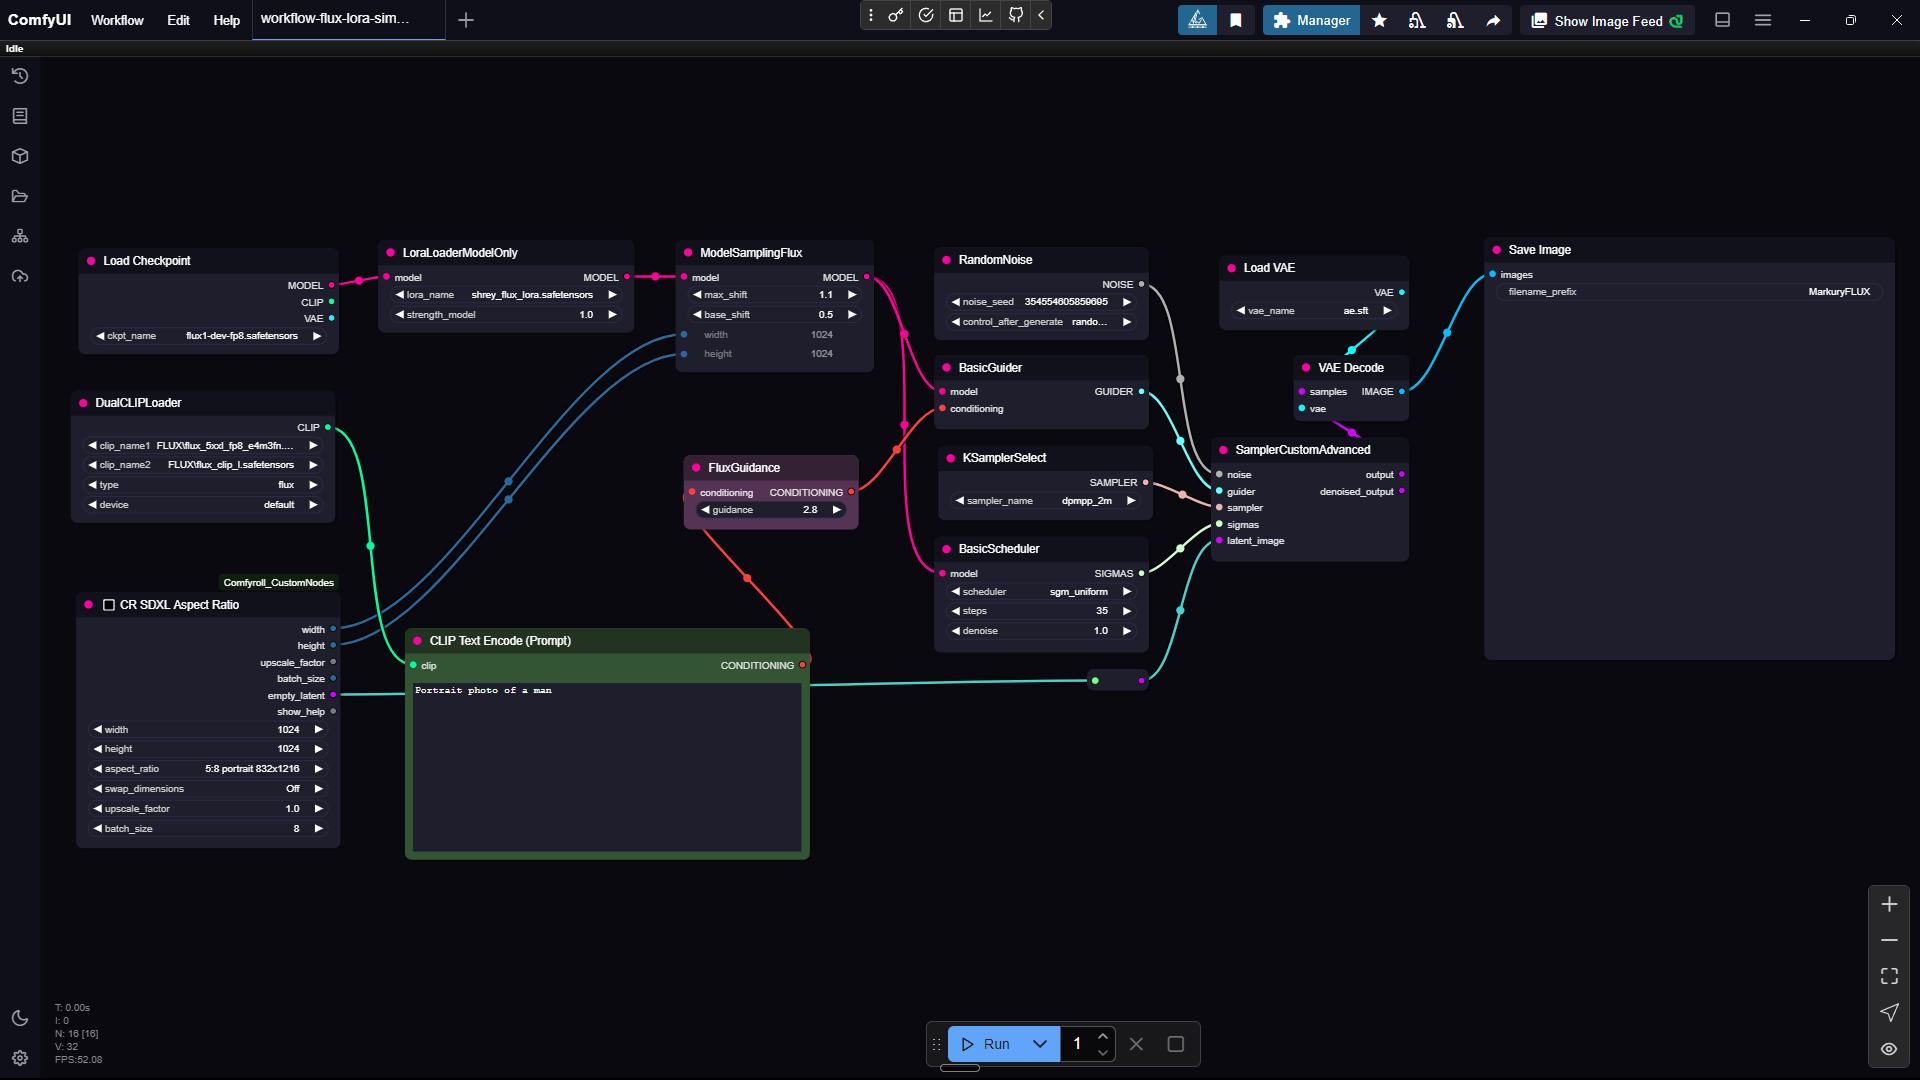Open sampler_name dropdown
Screen dimensions: 1920x1080
click(x=1045, y=501)
